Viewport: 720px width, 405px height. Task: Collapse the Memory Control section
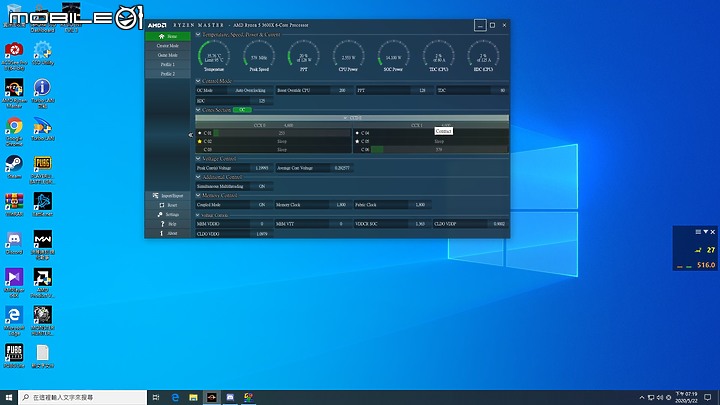tap(198, 195)
